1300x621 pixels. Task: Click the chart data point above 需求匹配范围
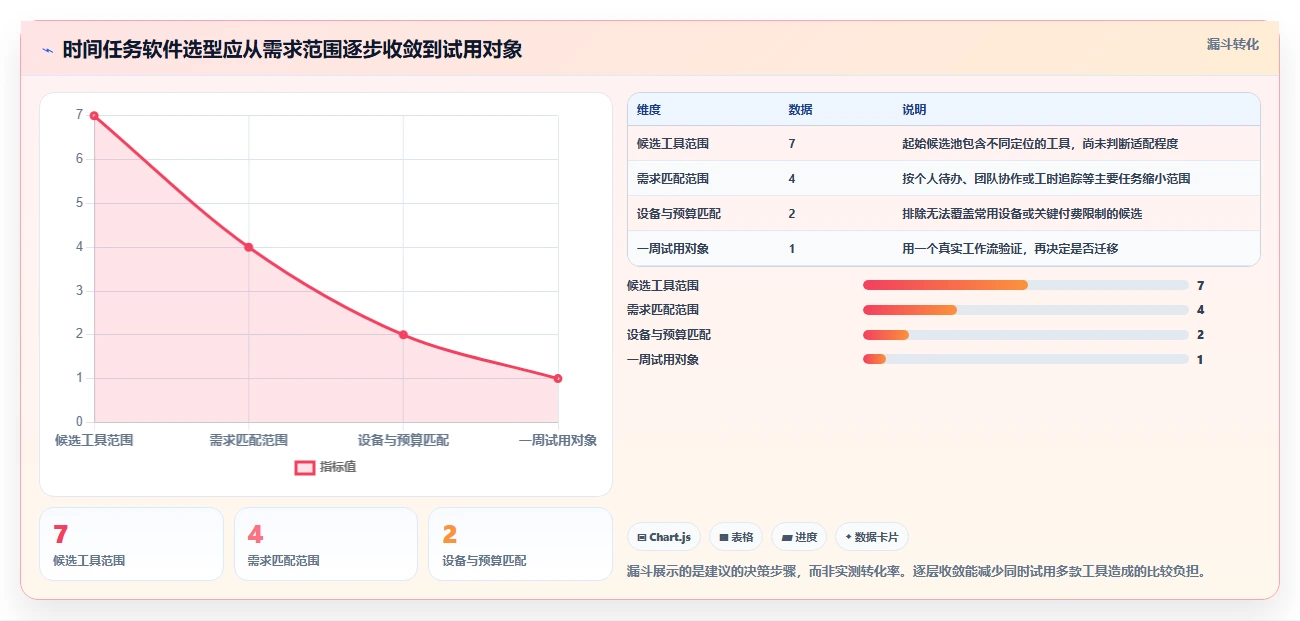click(x=249, y=247)
